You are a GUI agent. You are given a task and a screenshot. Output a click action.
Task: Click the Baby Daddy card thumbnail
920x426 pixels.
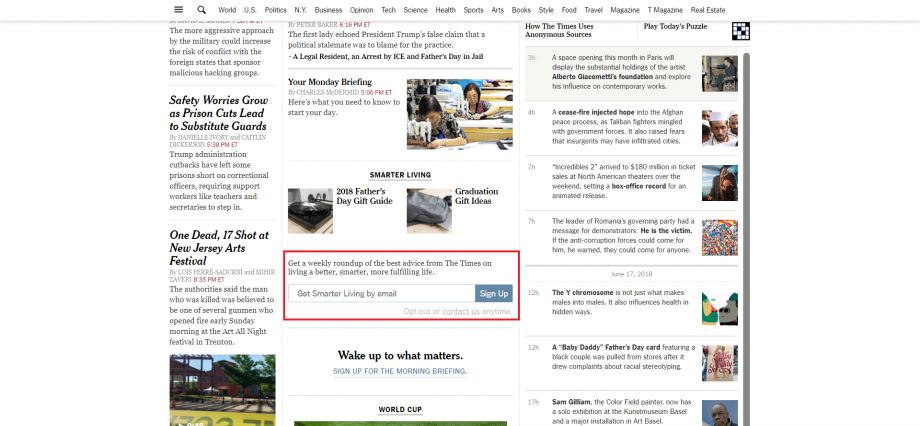pyautogui.click(x=720, y=363)
